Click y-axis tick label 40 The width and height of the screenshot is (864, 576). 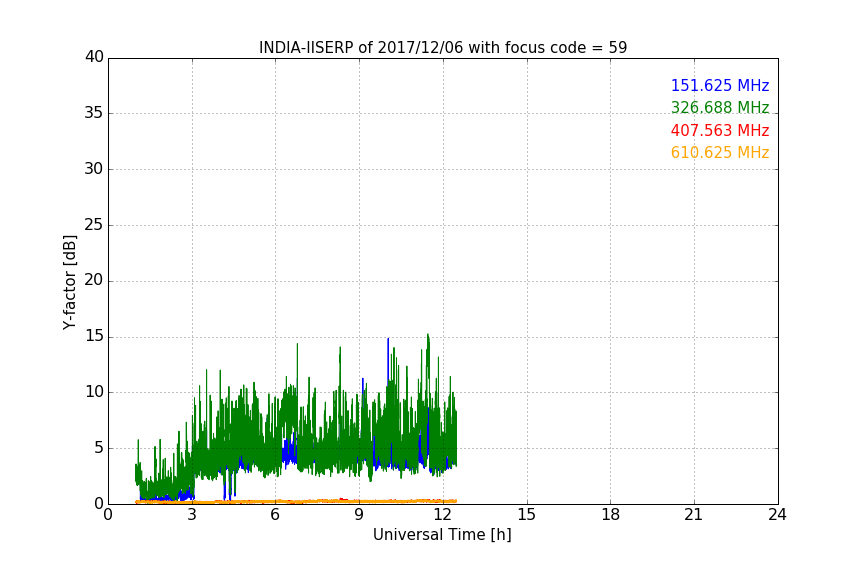tap(94, 57)
